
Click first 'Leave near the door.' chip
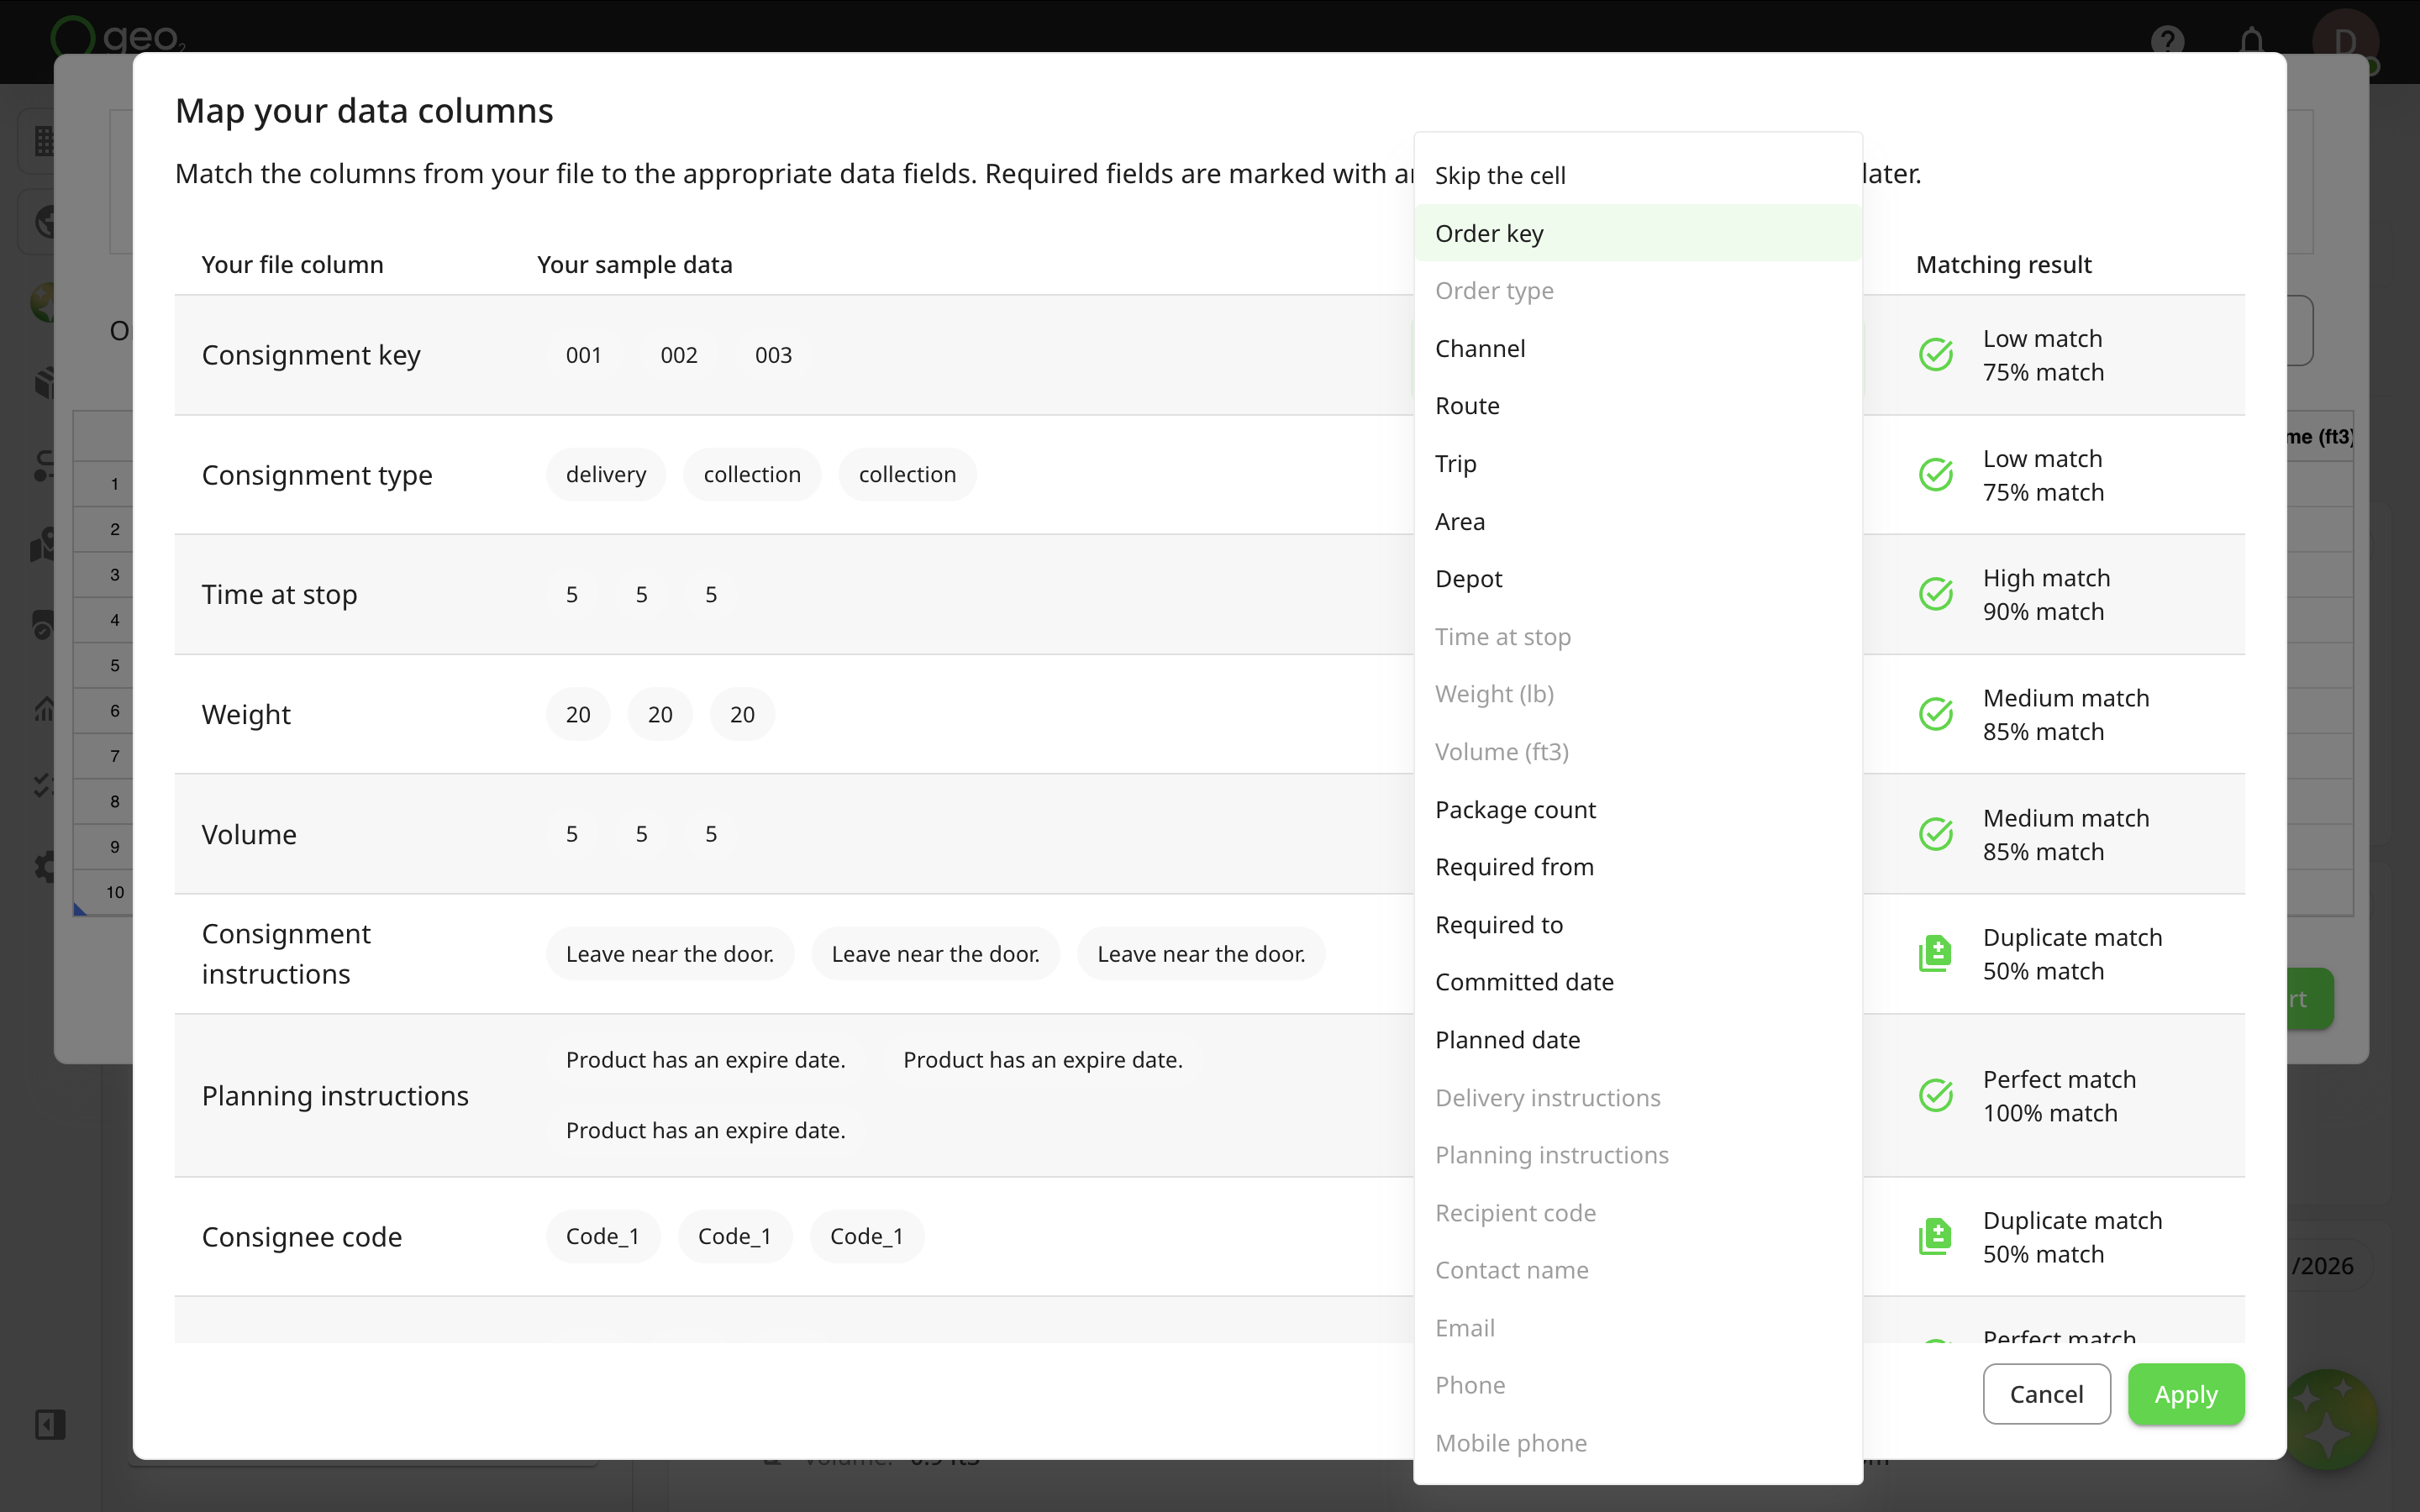coord(670,954)
